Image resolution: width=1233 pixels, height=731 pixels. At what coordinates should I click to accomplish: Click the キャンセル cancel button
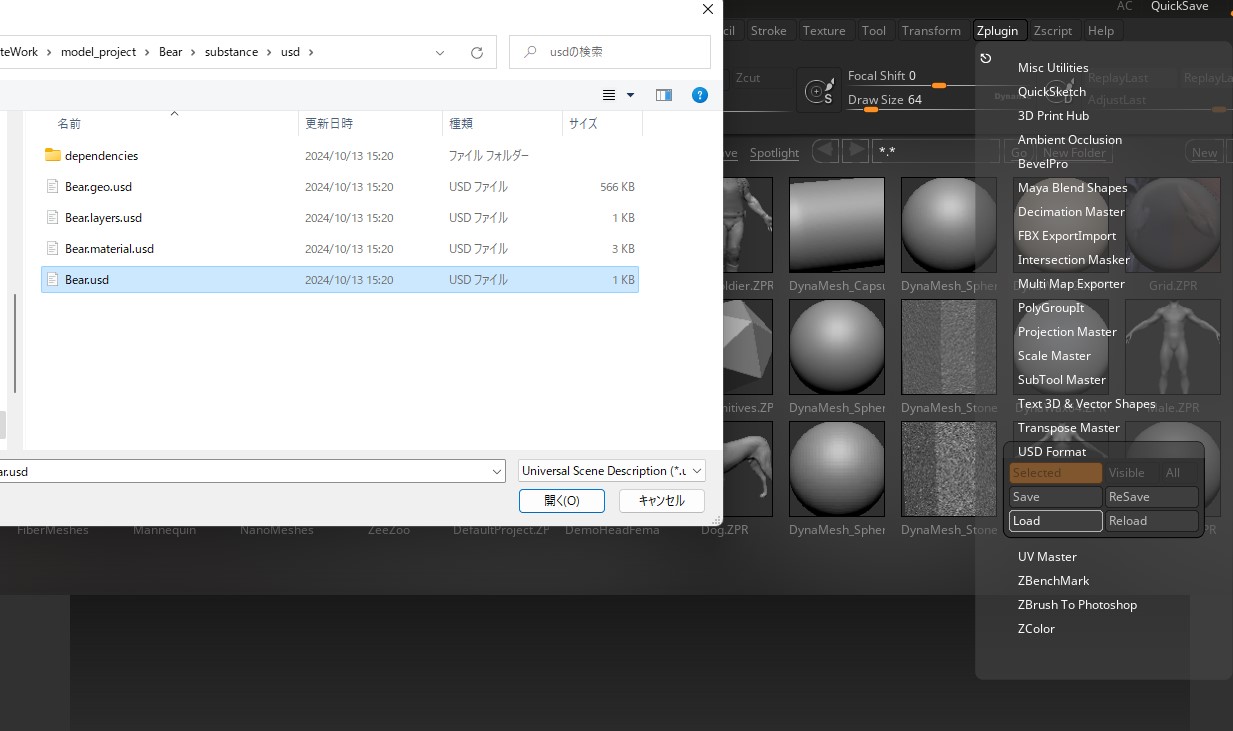pos(661,501)
